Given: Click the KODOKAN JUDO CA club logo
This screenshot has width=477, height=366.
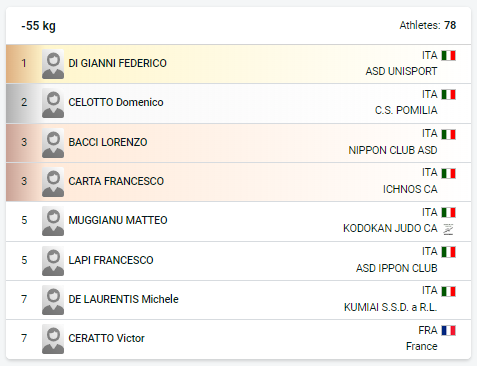Looking at the screenshot, I should [448, 229].
